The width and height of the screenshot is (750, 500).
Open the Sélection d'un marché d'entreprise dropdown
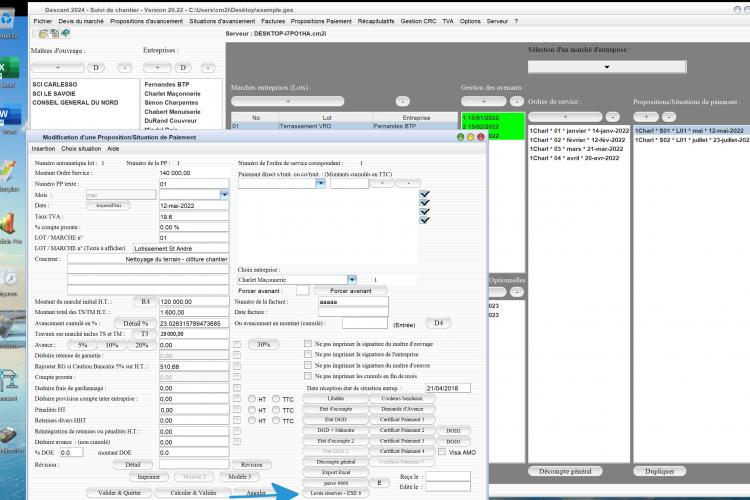click(x=607, y=67)
